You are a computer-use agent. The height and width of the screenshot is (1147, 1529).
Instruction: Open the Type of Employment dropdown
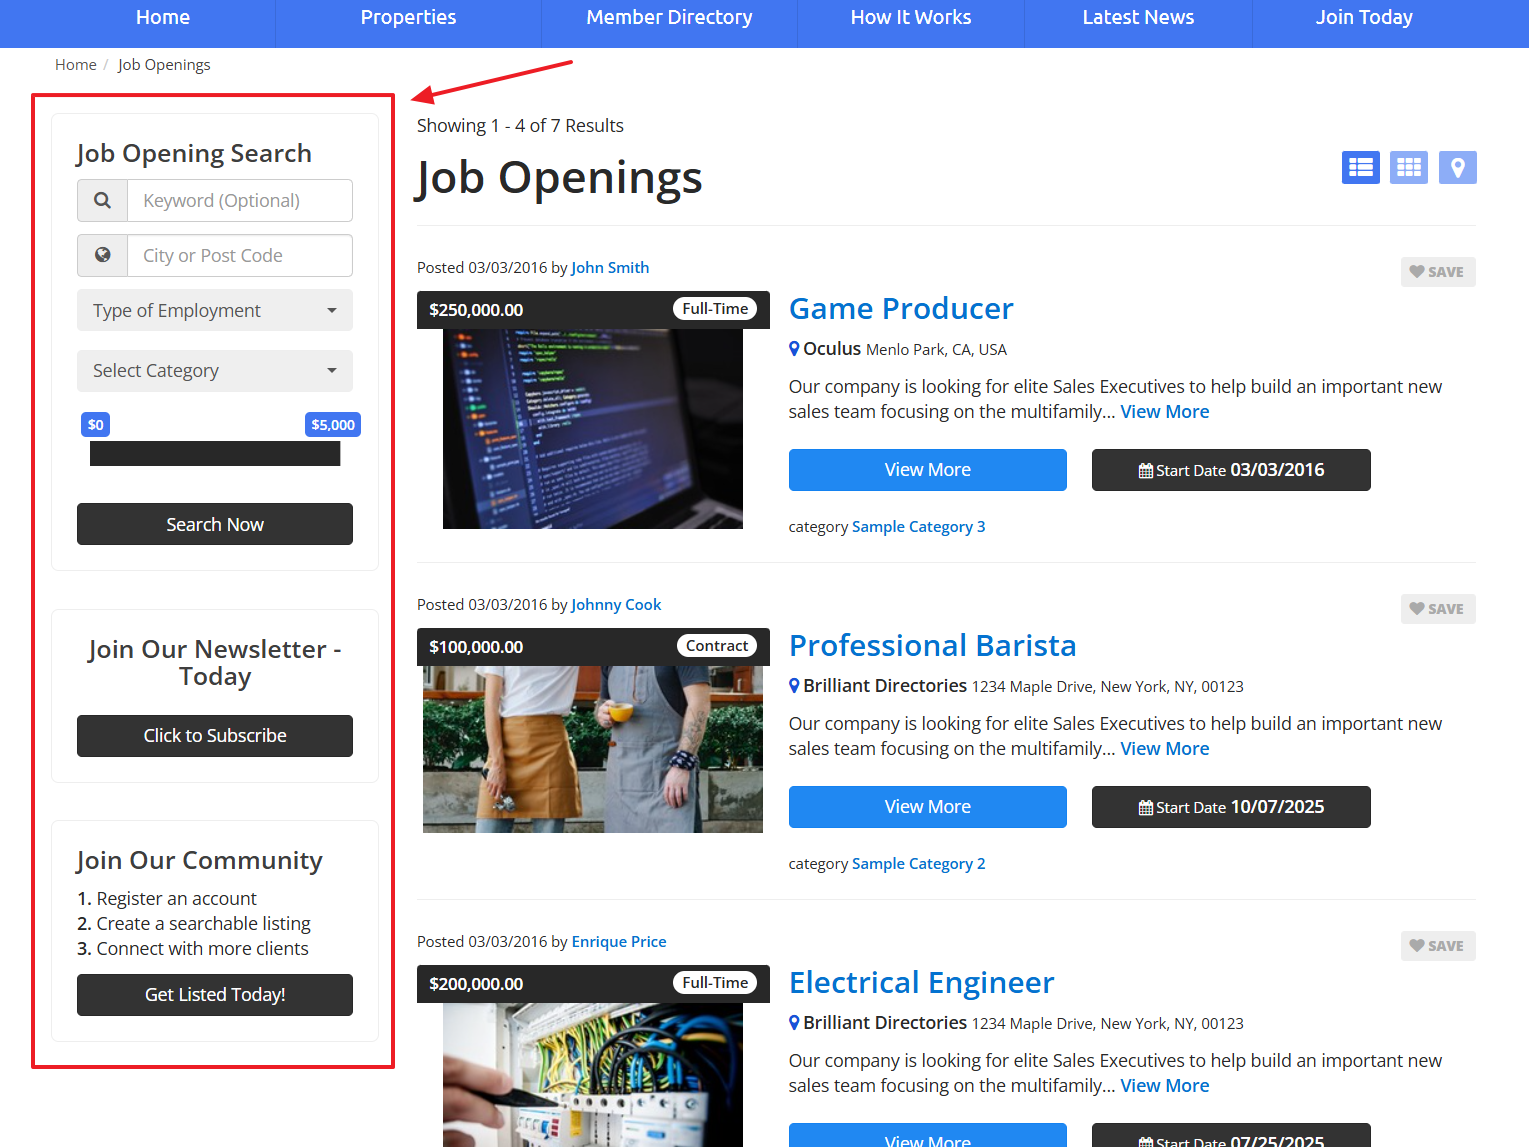coord(215,310)
